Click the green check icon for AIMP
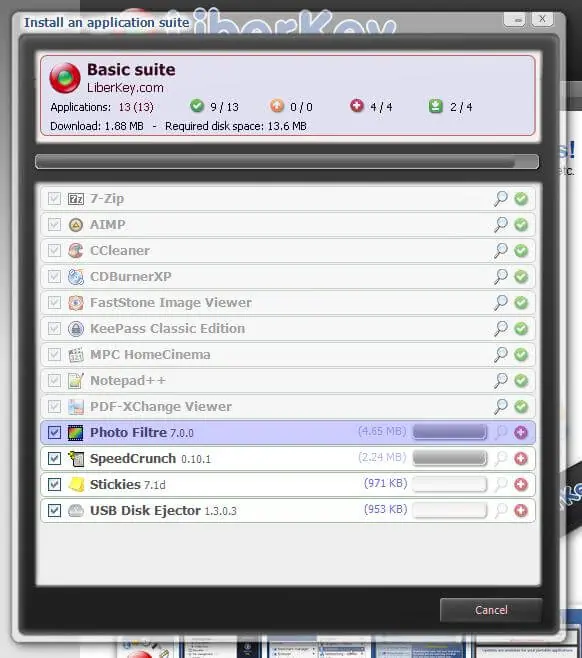Image resolution: width=582 pixels, height=658 pixels. pos(521,225)
